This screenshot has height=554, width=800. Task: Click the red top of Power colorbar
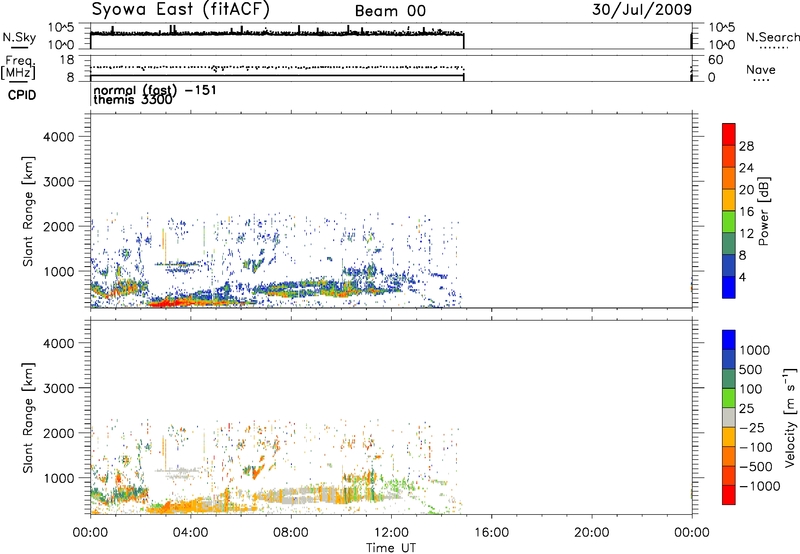tap(729, 134)
